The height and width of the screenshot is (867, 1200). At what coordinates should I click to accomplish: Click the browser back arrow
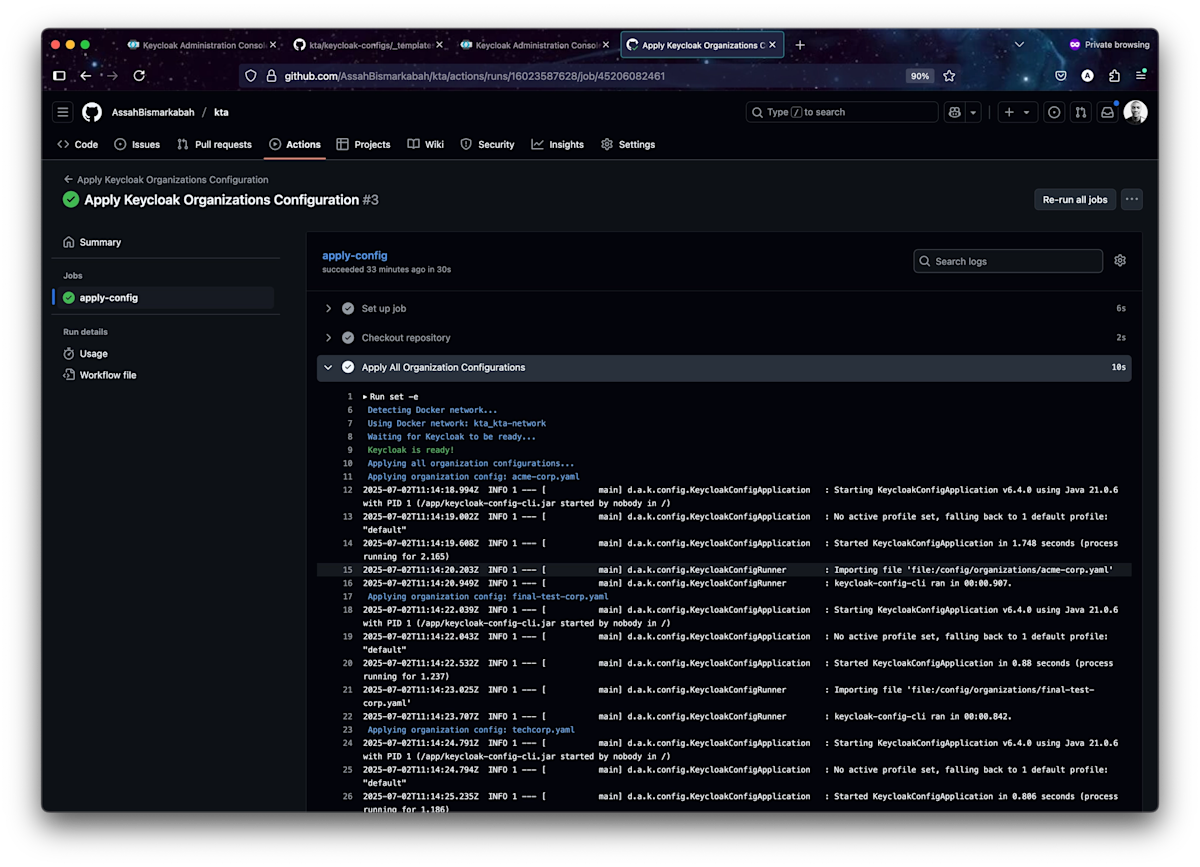click(86, 76)
